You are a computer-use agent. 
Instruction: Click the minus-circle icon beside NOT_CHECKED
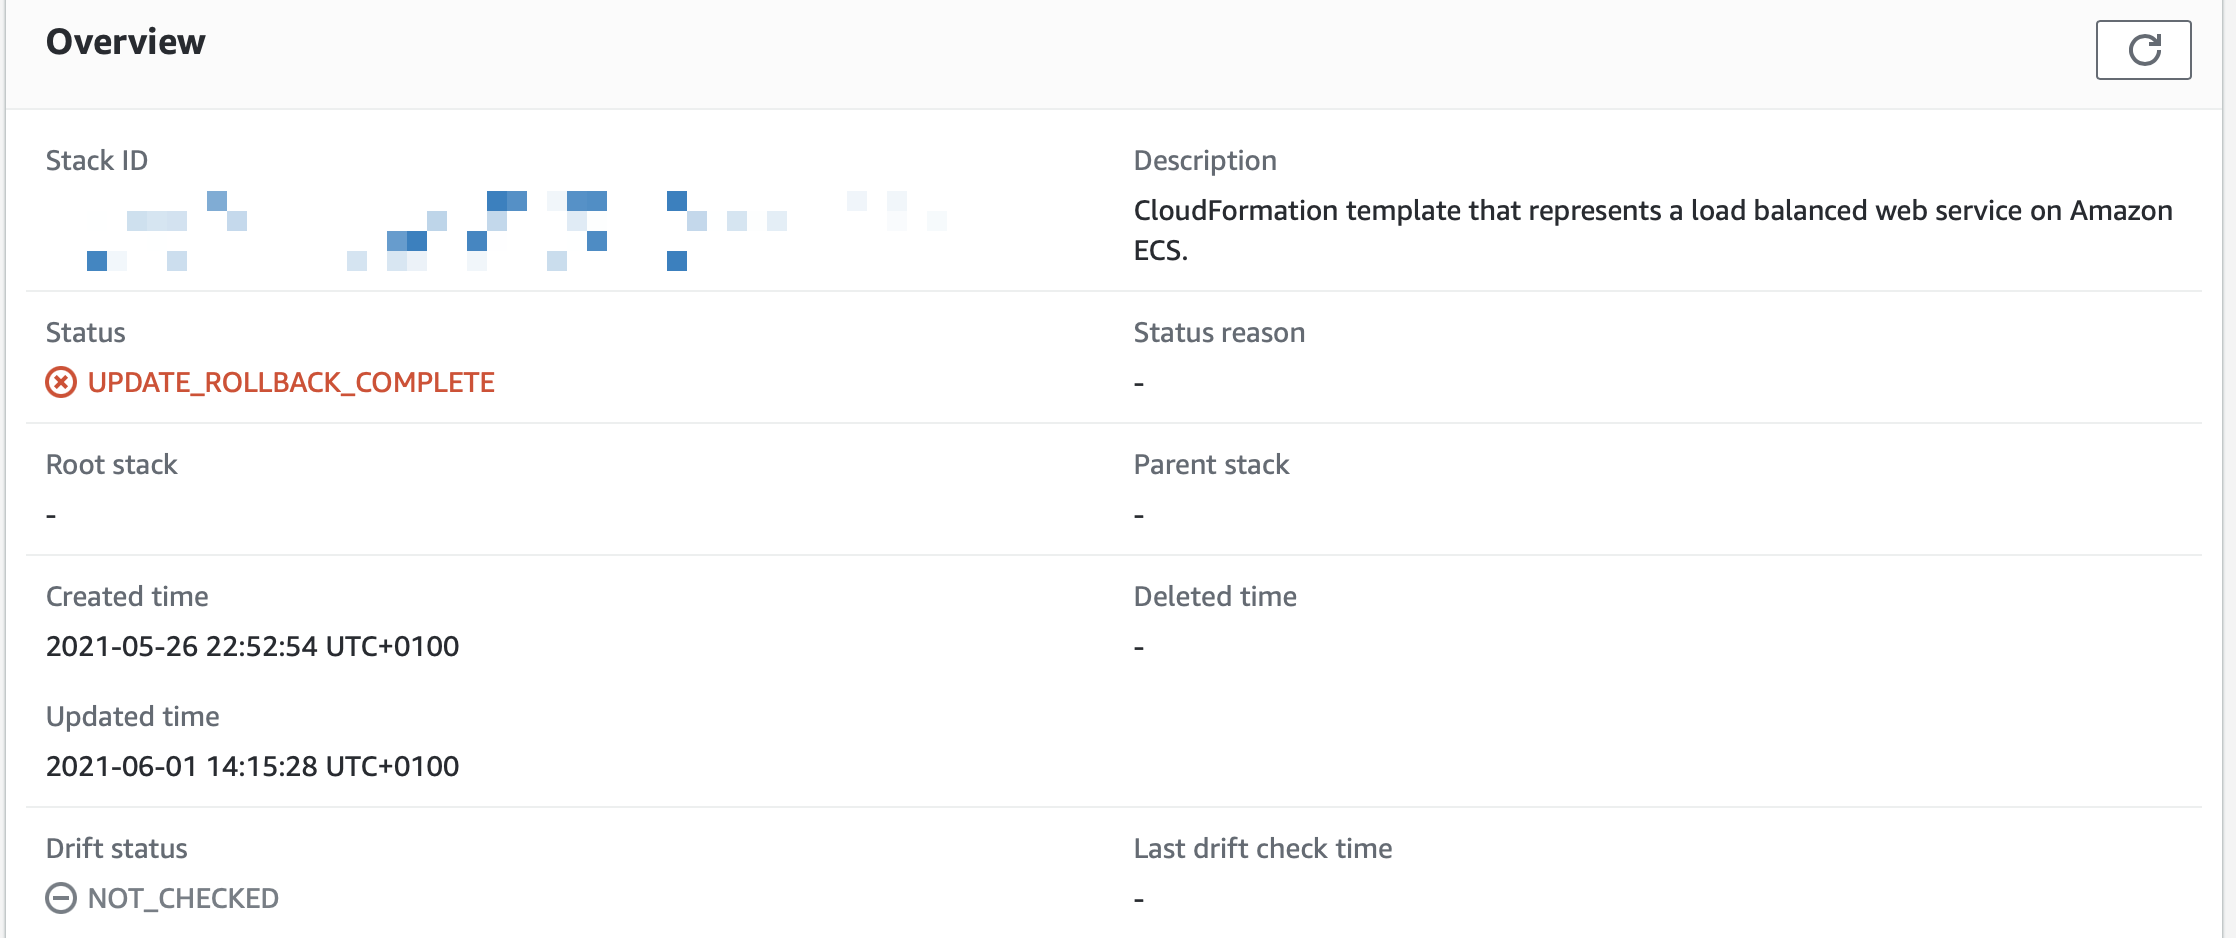point(61,898)
